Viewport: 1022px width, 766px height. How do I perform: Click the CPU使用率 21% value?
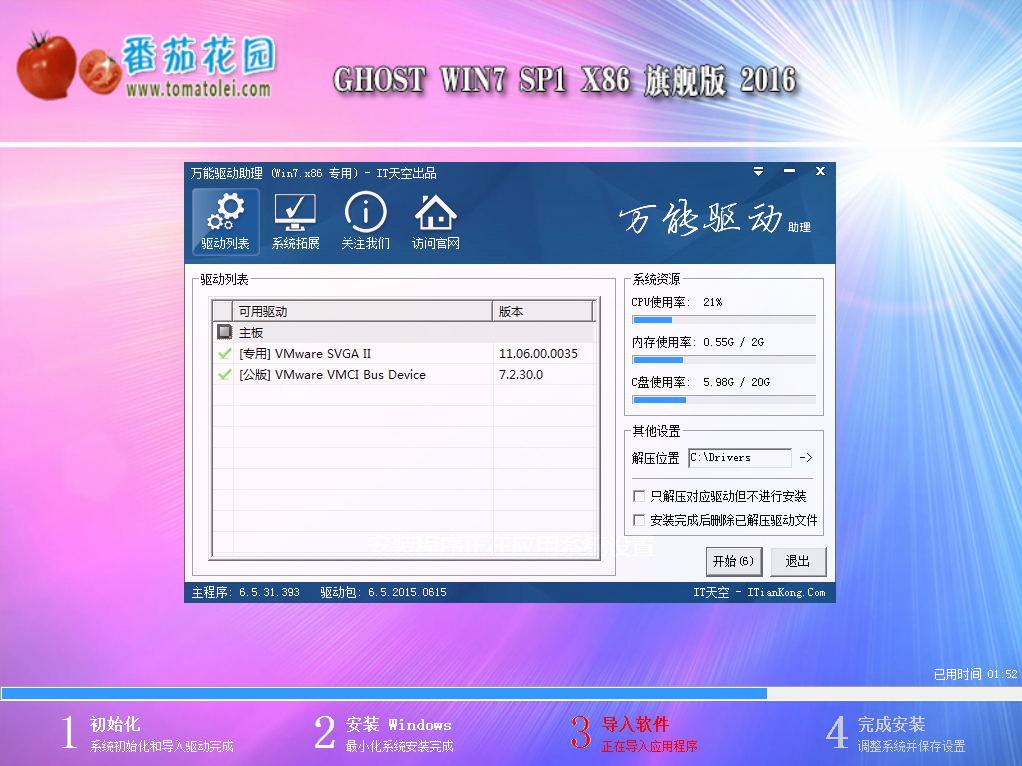coord(712,302)
